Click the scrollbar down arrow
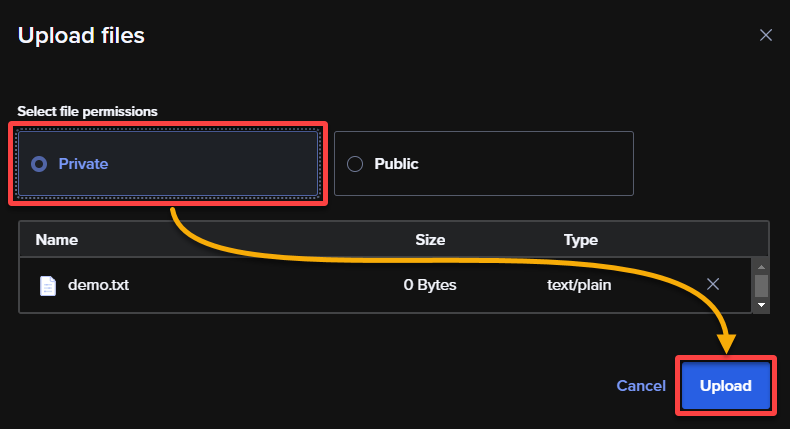 pos(761,305)
